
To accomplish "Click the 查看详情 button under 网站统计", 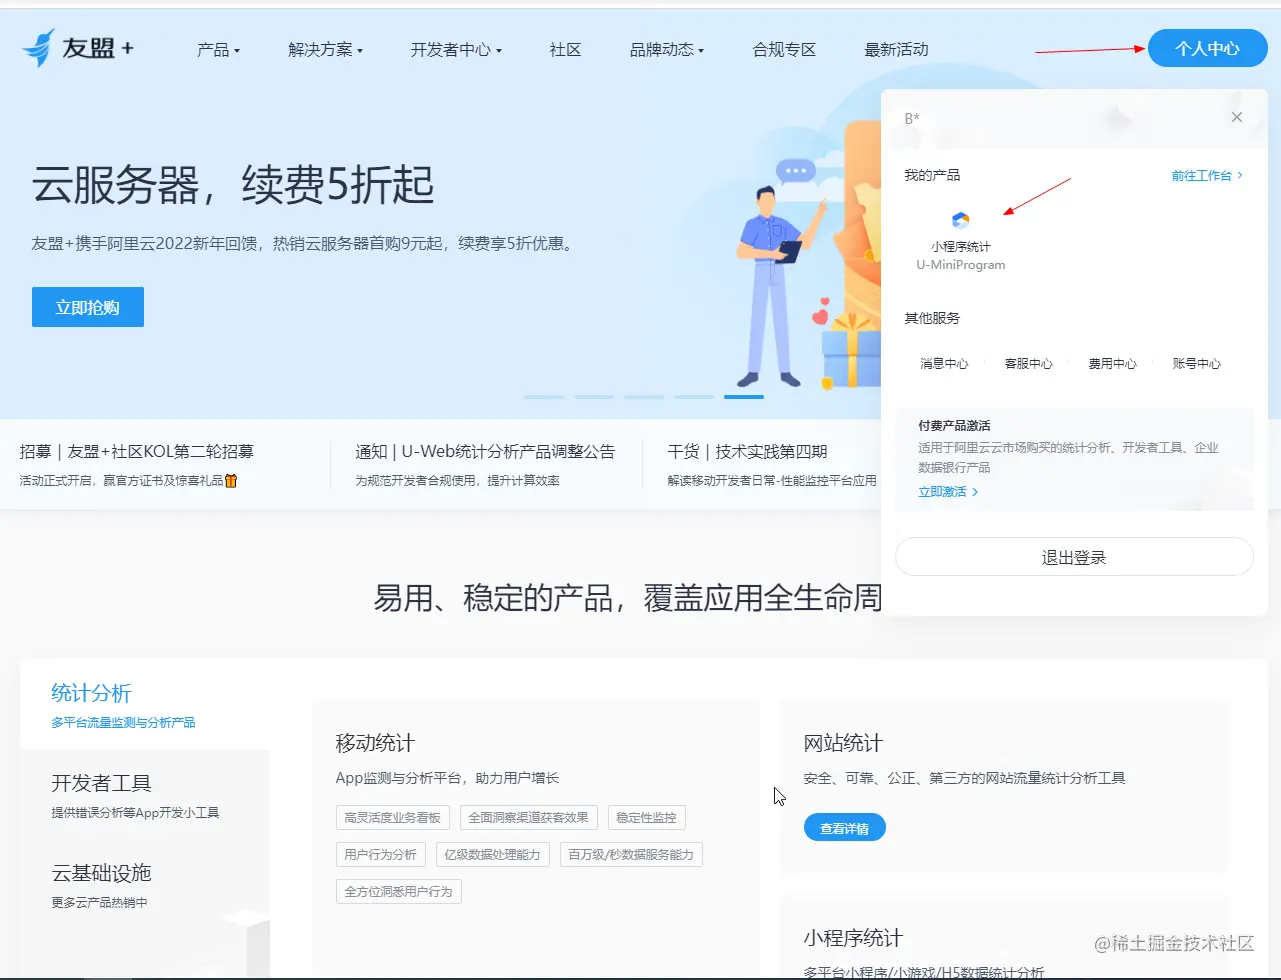I will 844,828.
